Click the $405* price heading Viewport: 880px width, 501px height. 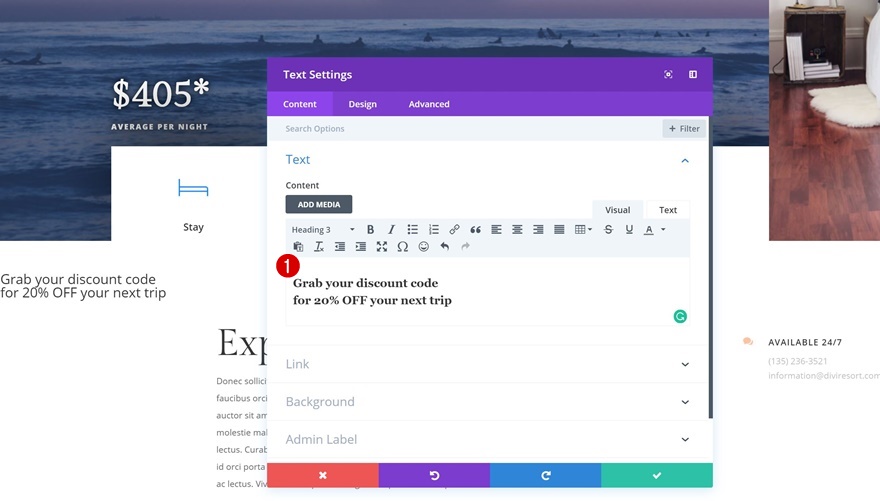click(161, 93)
